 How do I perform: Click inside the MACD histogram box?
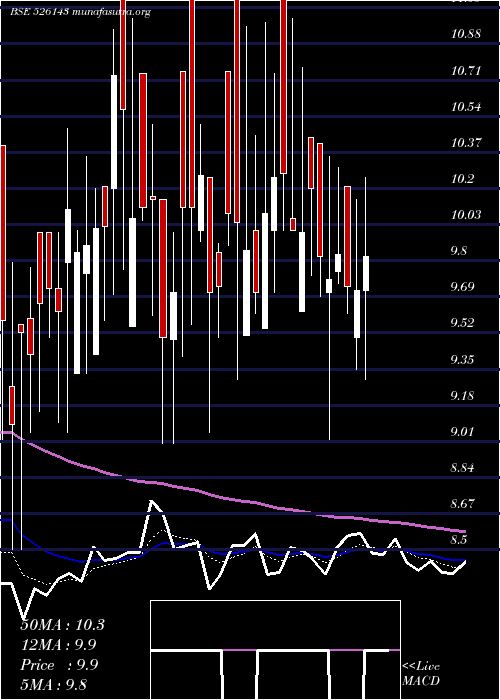tap(275, 650)
